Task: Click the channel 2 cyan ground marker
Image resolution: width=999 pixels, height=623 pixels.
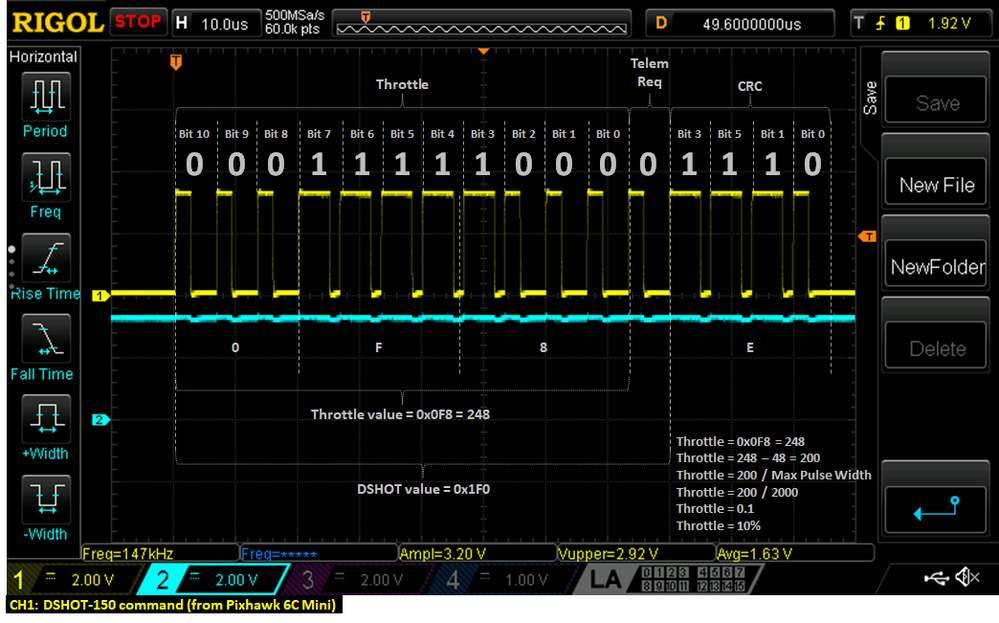Action: click(101, 420)
